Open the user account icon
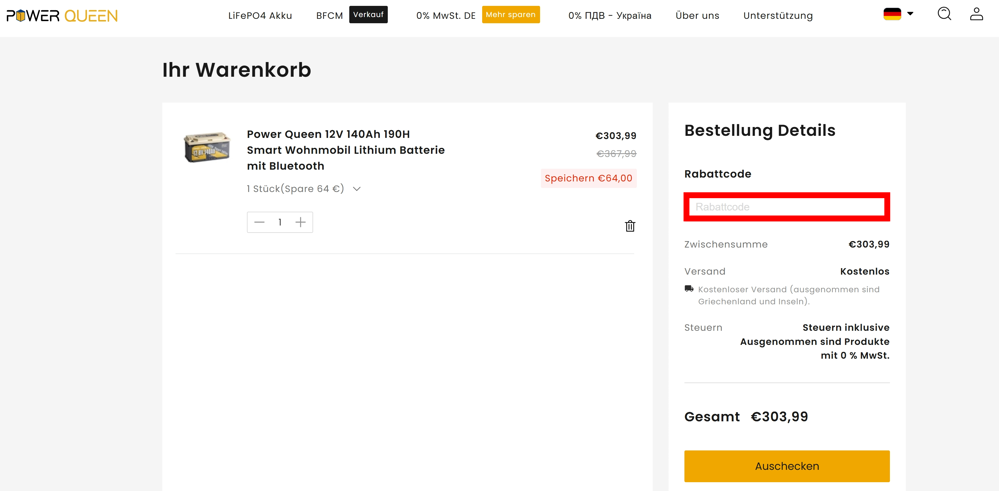The height and width of the screenshot is (491, 999). coord(977,14)
